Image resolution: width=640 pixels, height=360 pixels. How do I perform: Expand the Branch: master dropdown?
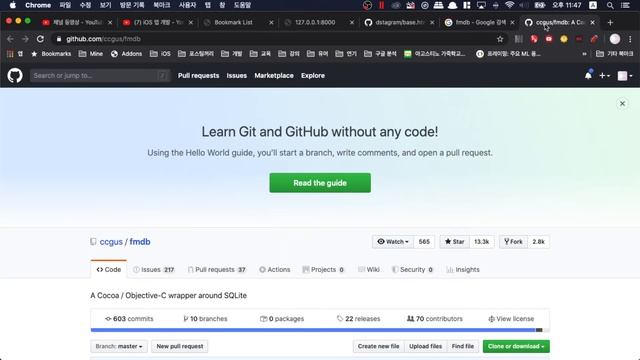(119, 346)
